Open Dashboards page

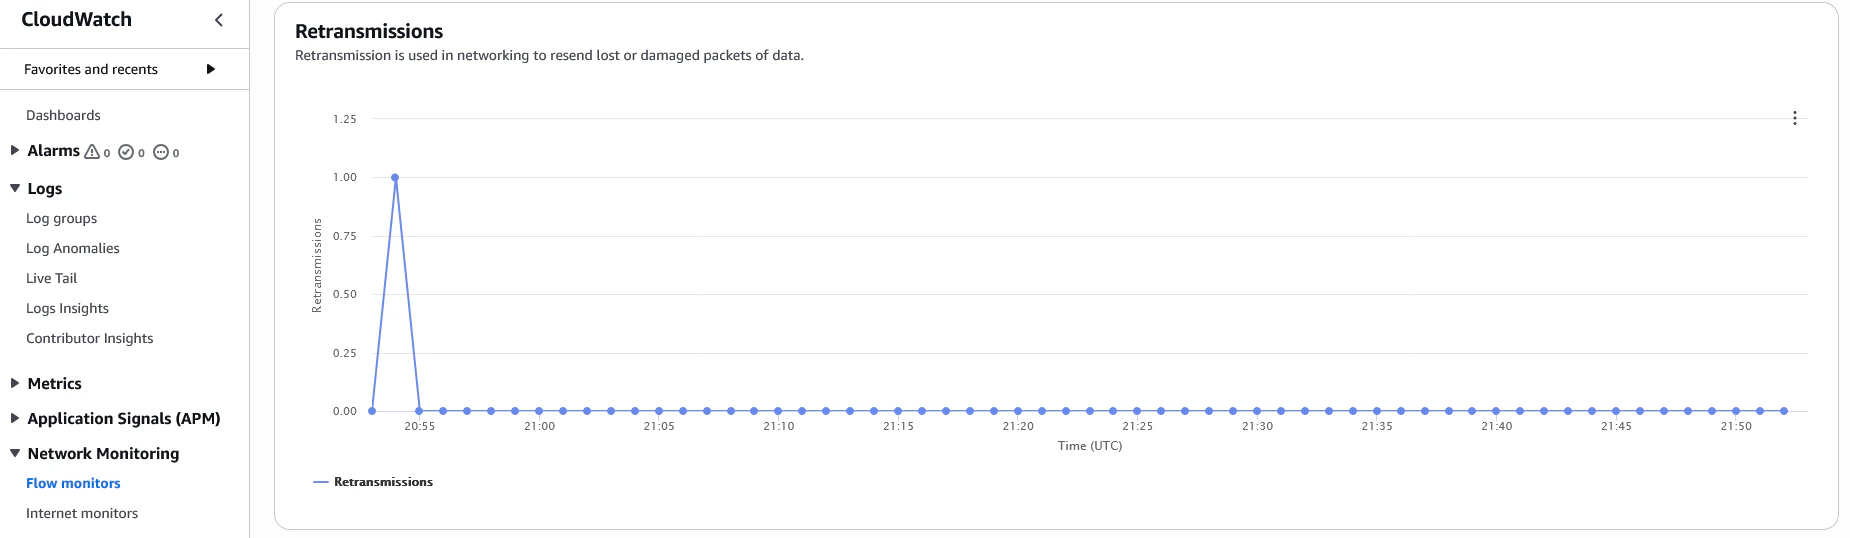tap(63, 115)
